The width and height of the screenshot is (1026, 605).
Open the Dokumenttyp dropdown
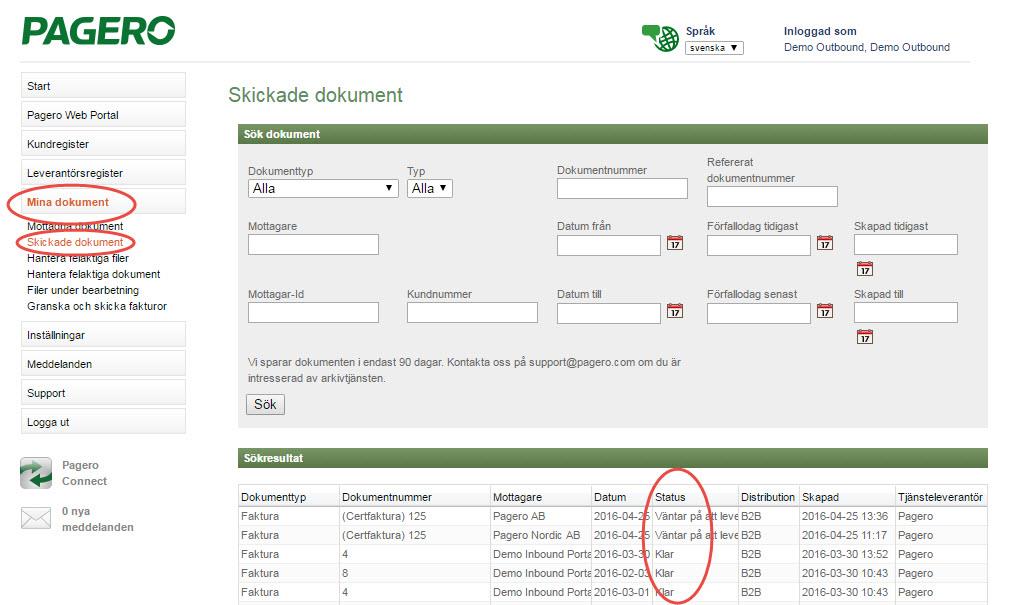(x=323, y=188)
